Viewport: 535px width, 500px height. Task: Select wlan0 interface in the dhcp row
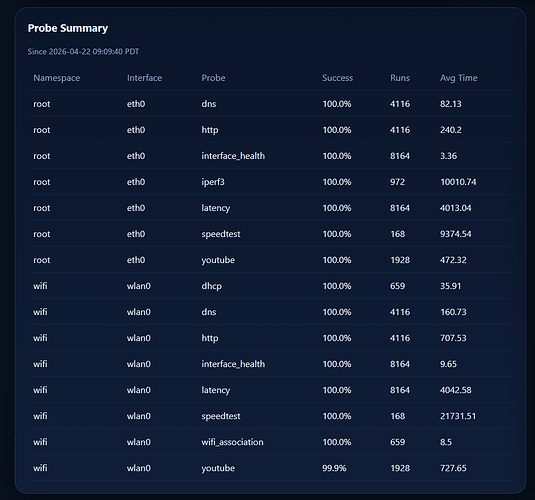click(x=139, y=286)
